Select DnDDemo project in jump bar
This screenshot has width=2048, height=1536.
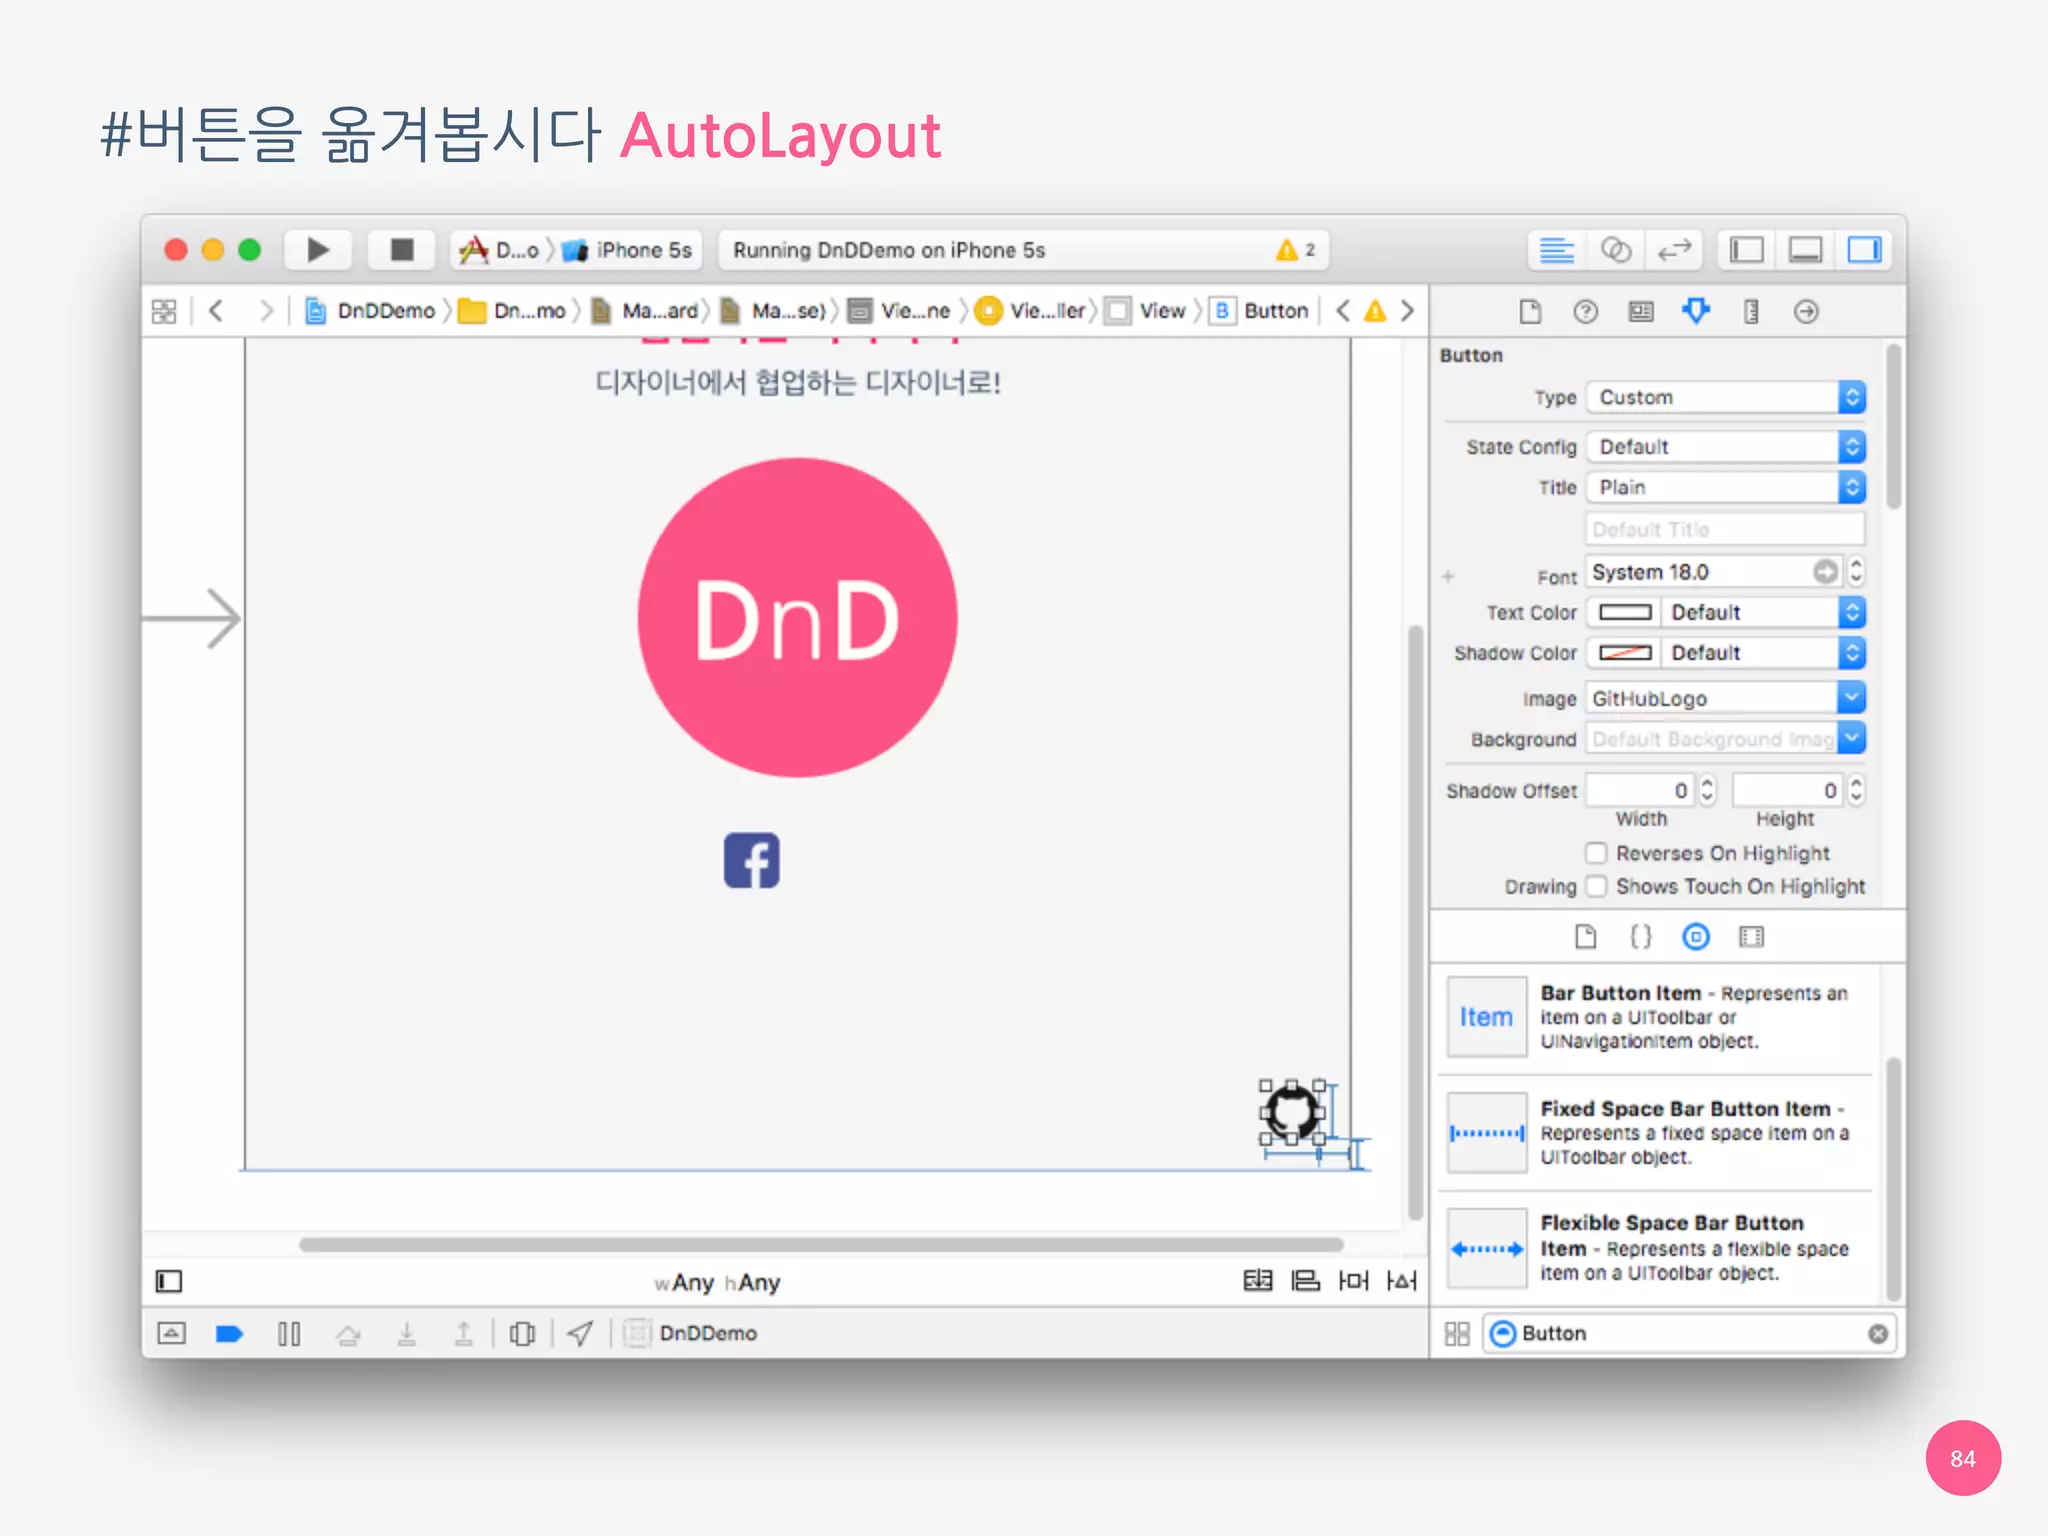coord(370,311)
